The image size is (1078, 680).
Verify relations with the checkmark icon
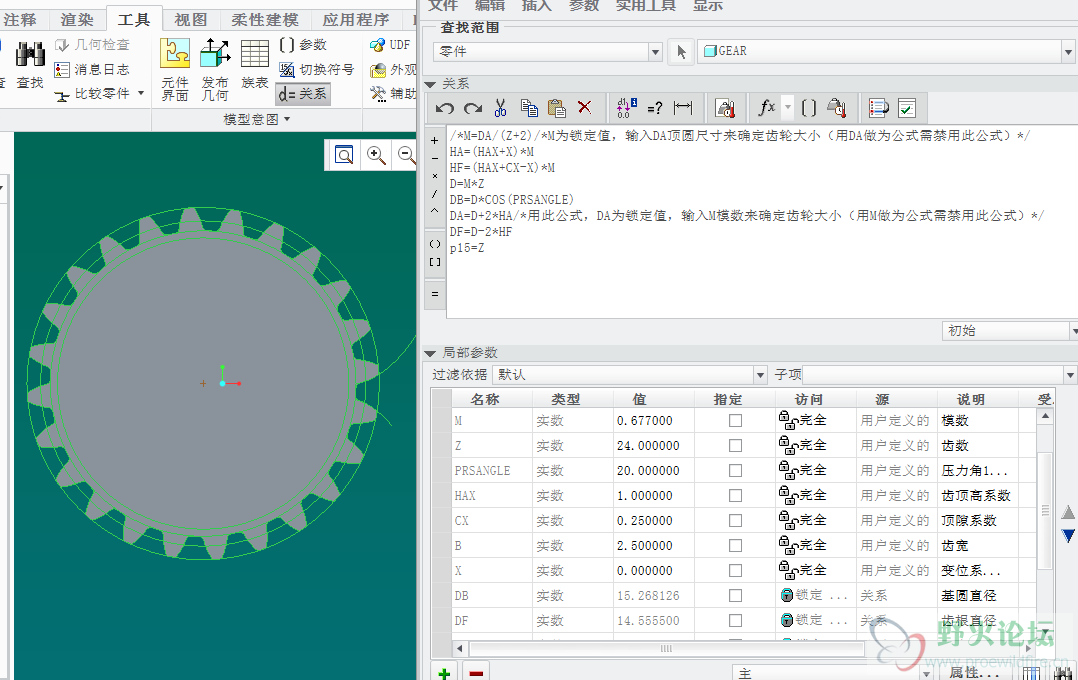pyautogui.click(x=907, y=108)
